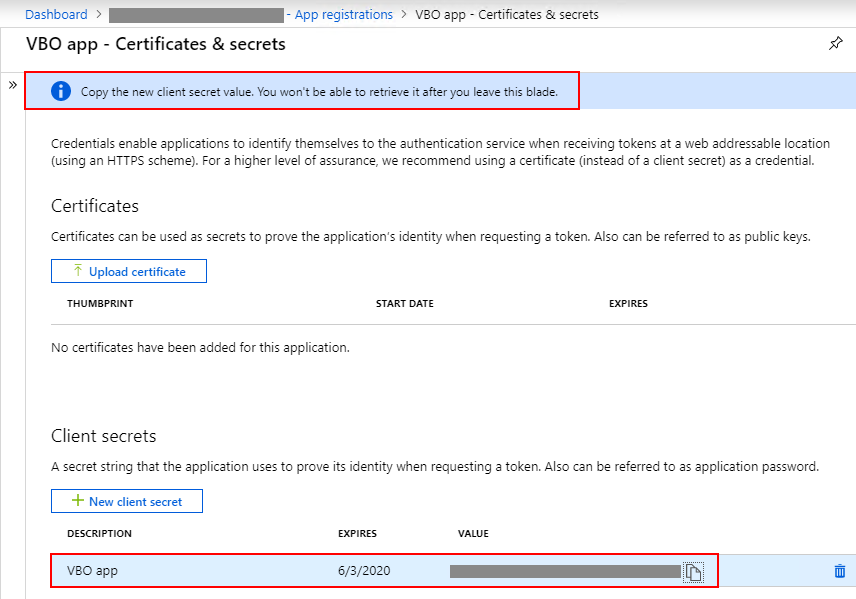Click the green plus icon on New client secret
The height and width of the screenshot is (599, 856).
[78, 501]
